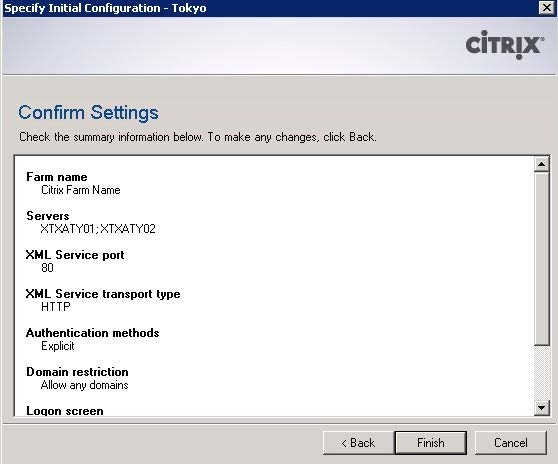
Task: Click the Authentication methods heading
Action: pos(93,333)
